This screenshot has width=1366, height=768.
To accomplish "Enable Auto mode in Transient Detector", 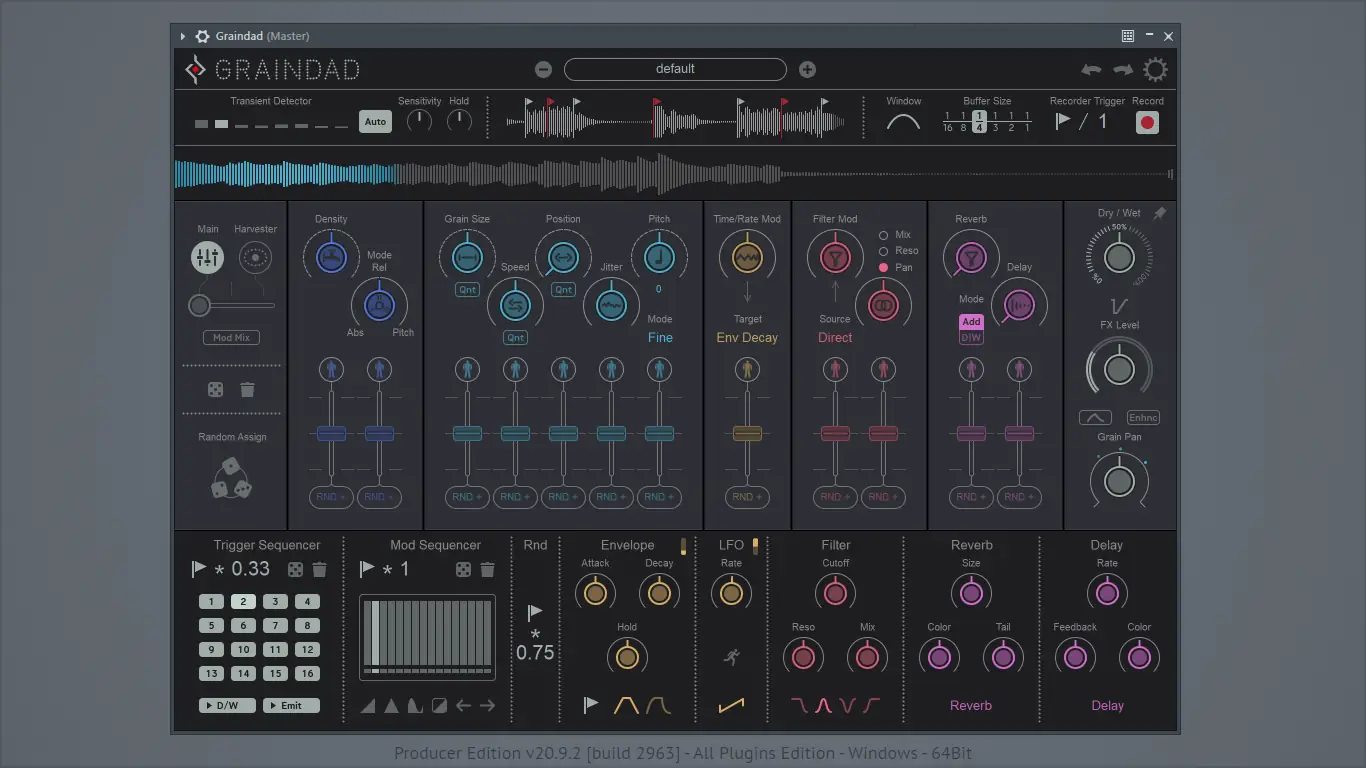I will point(375,121).
